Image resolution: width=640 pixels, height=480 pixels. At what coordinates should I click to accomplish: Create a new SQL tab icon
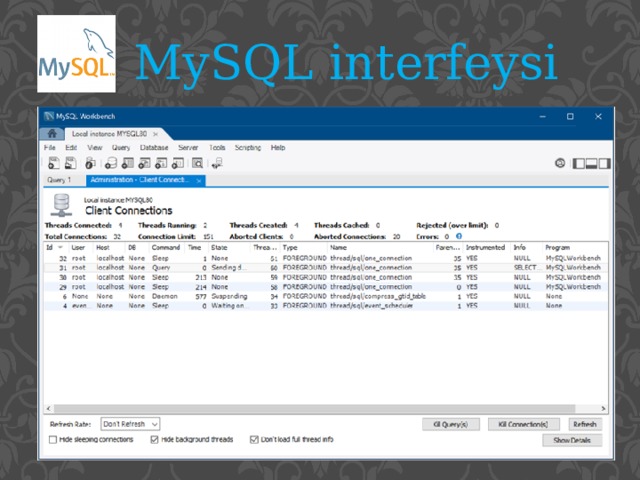[x=54, y=163]
